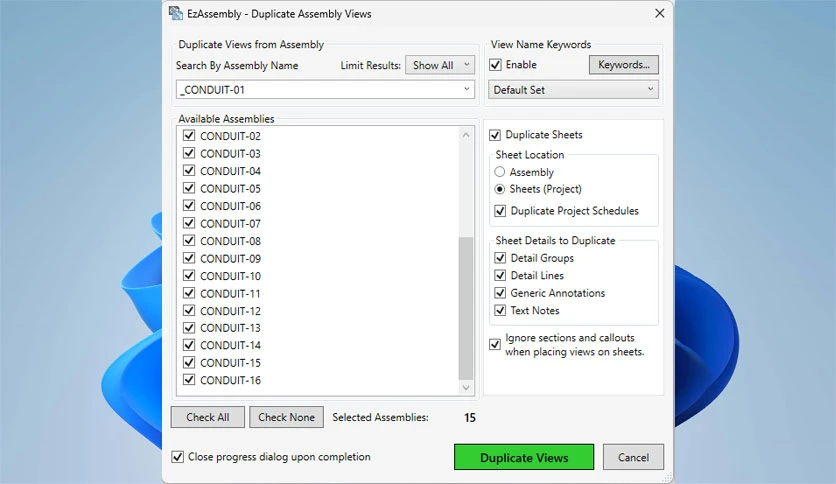Uncheck the CONDUIT-08 assembly checkbox
Image resolution: width=836 pixels, height=484 pixels.
189,240
